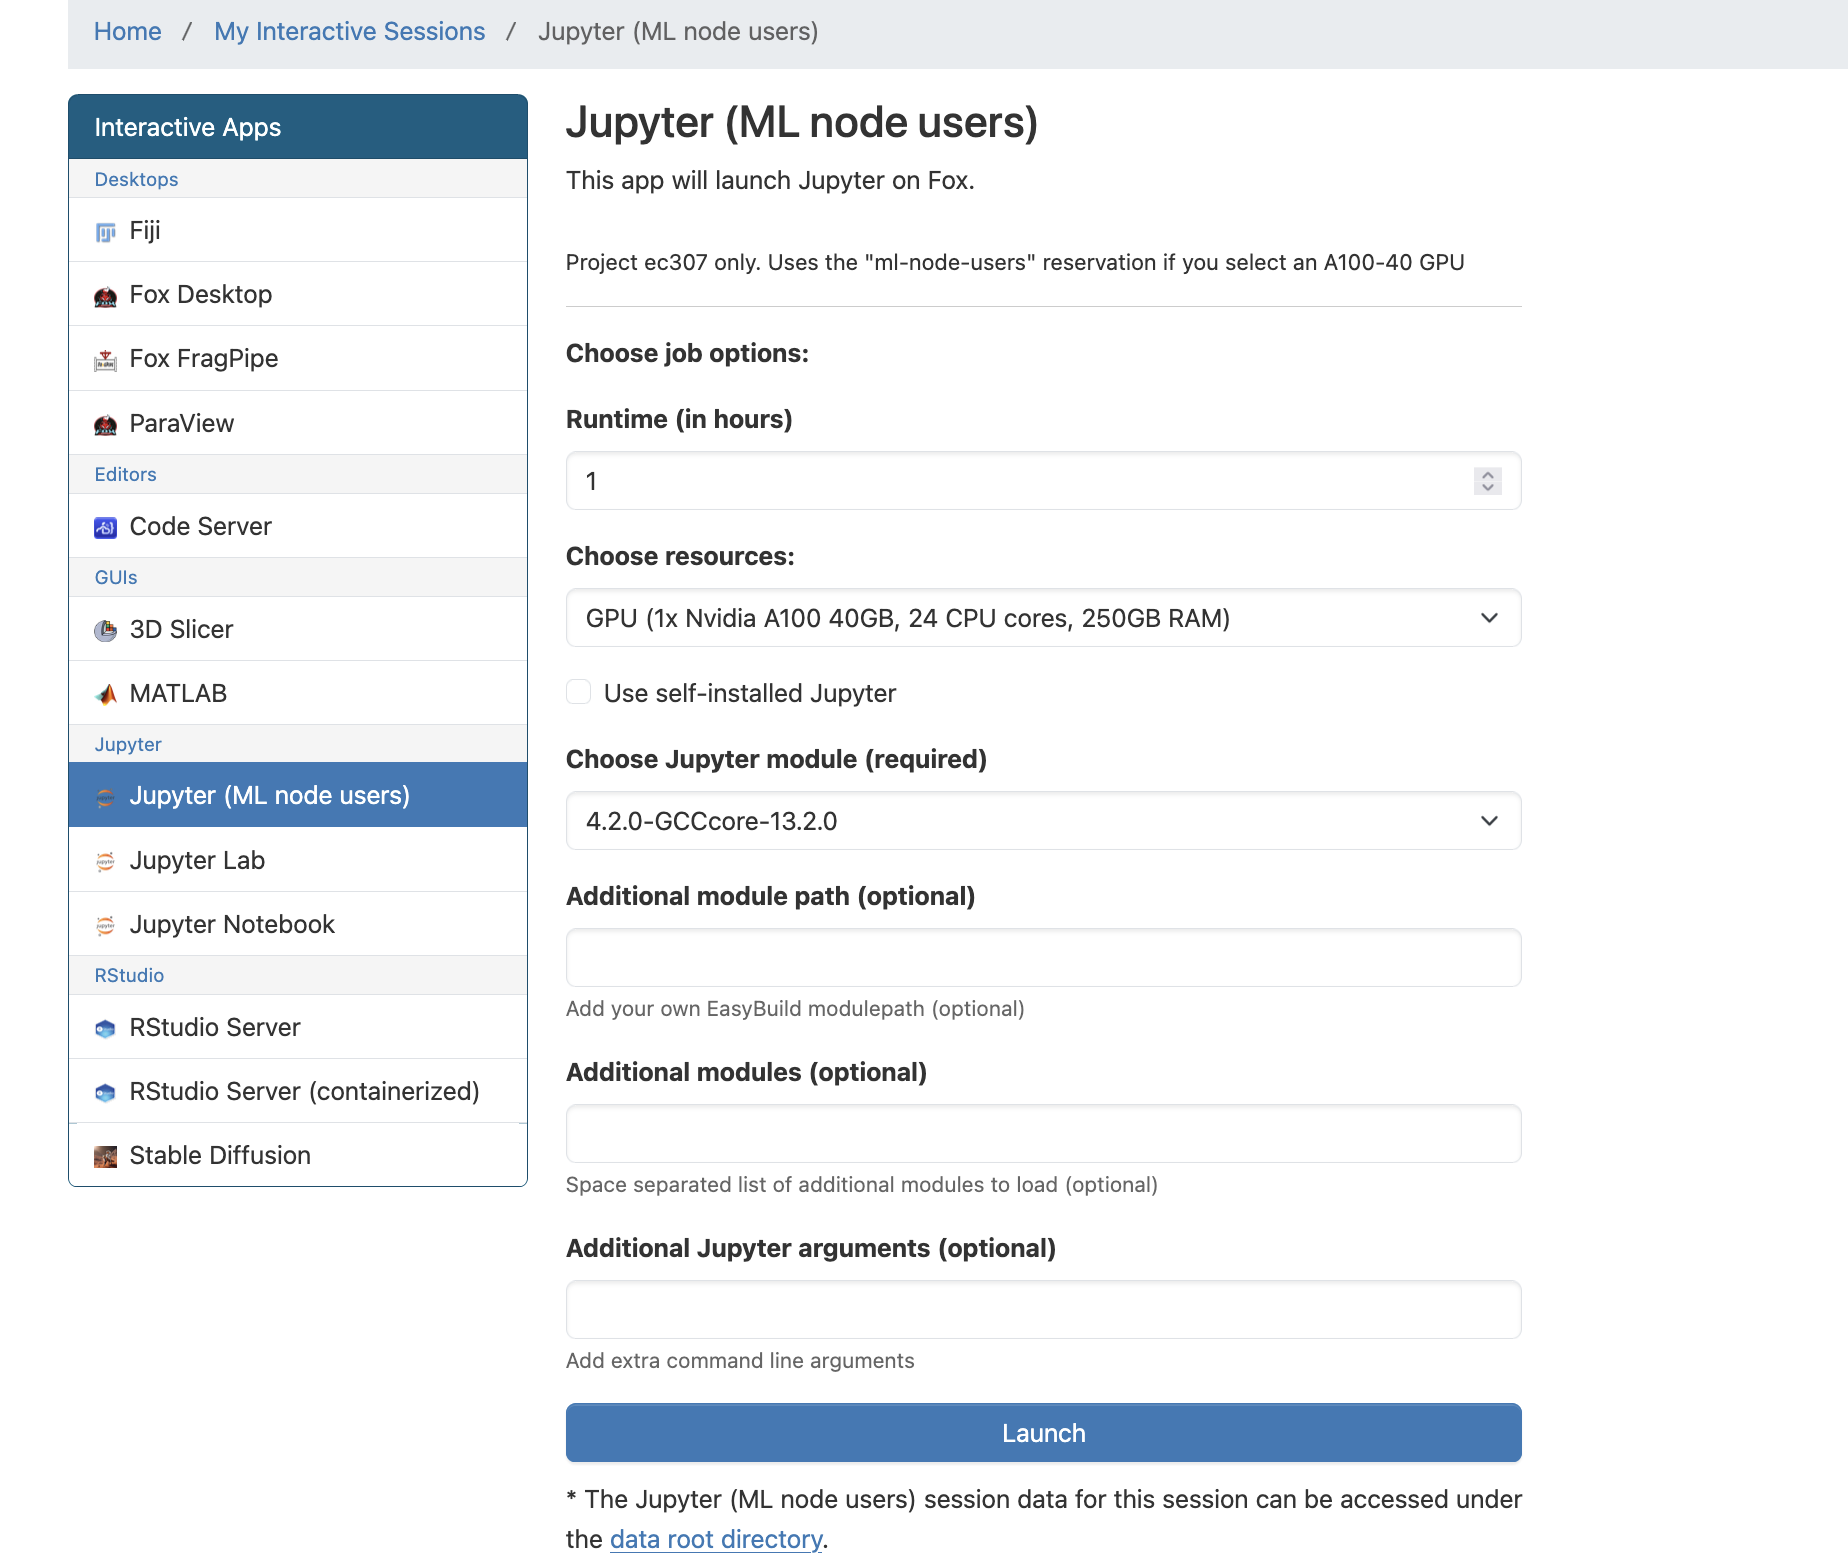Go to My Interactive Sessions breadcrumb

349,32
